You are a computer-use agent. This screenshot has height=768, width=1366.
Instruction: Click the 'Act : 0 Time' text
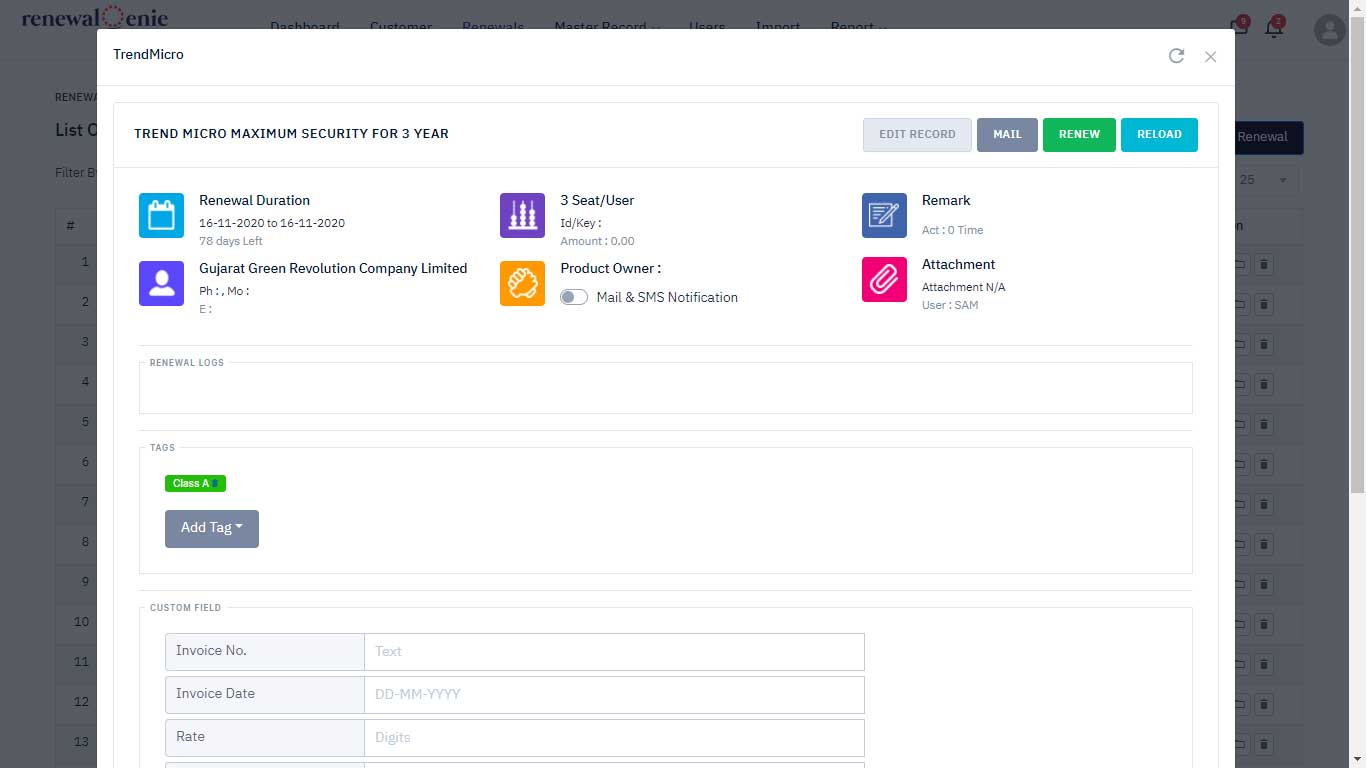952,230
